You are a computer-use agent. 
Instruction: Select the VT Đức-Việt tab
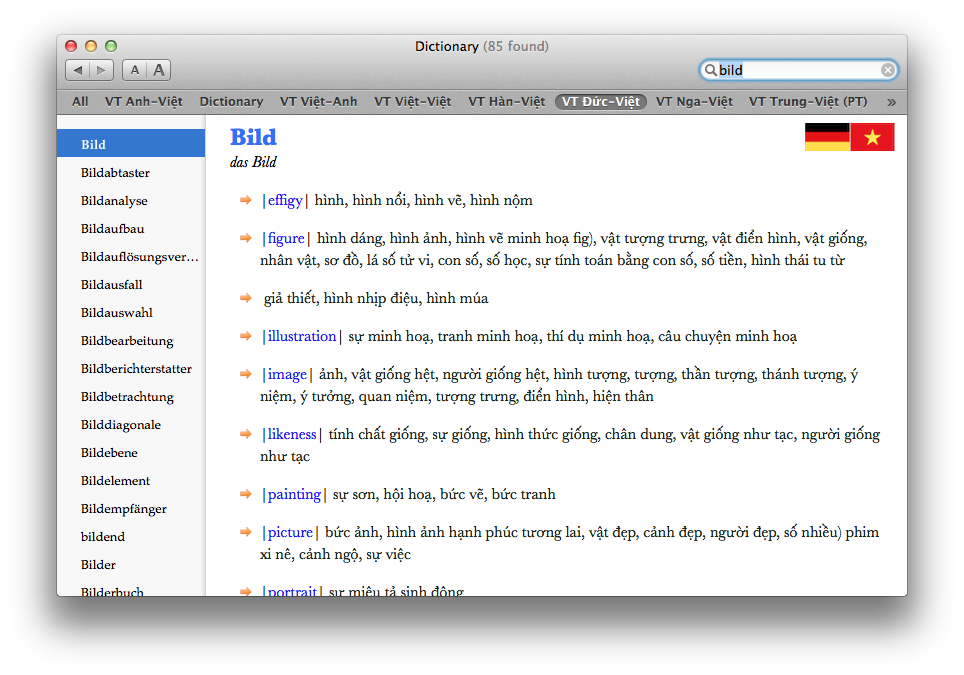pyautogui.click(x=601, y=101)
